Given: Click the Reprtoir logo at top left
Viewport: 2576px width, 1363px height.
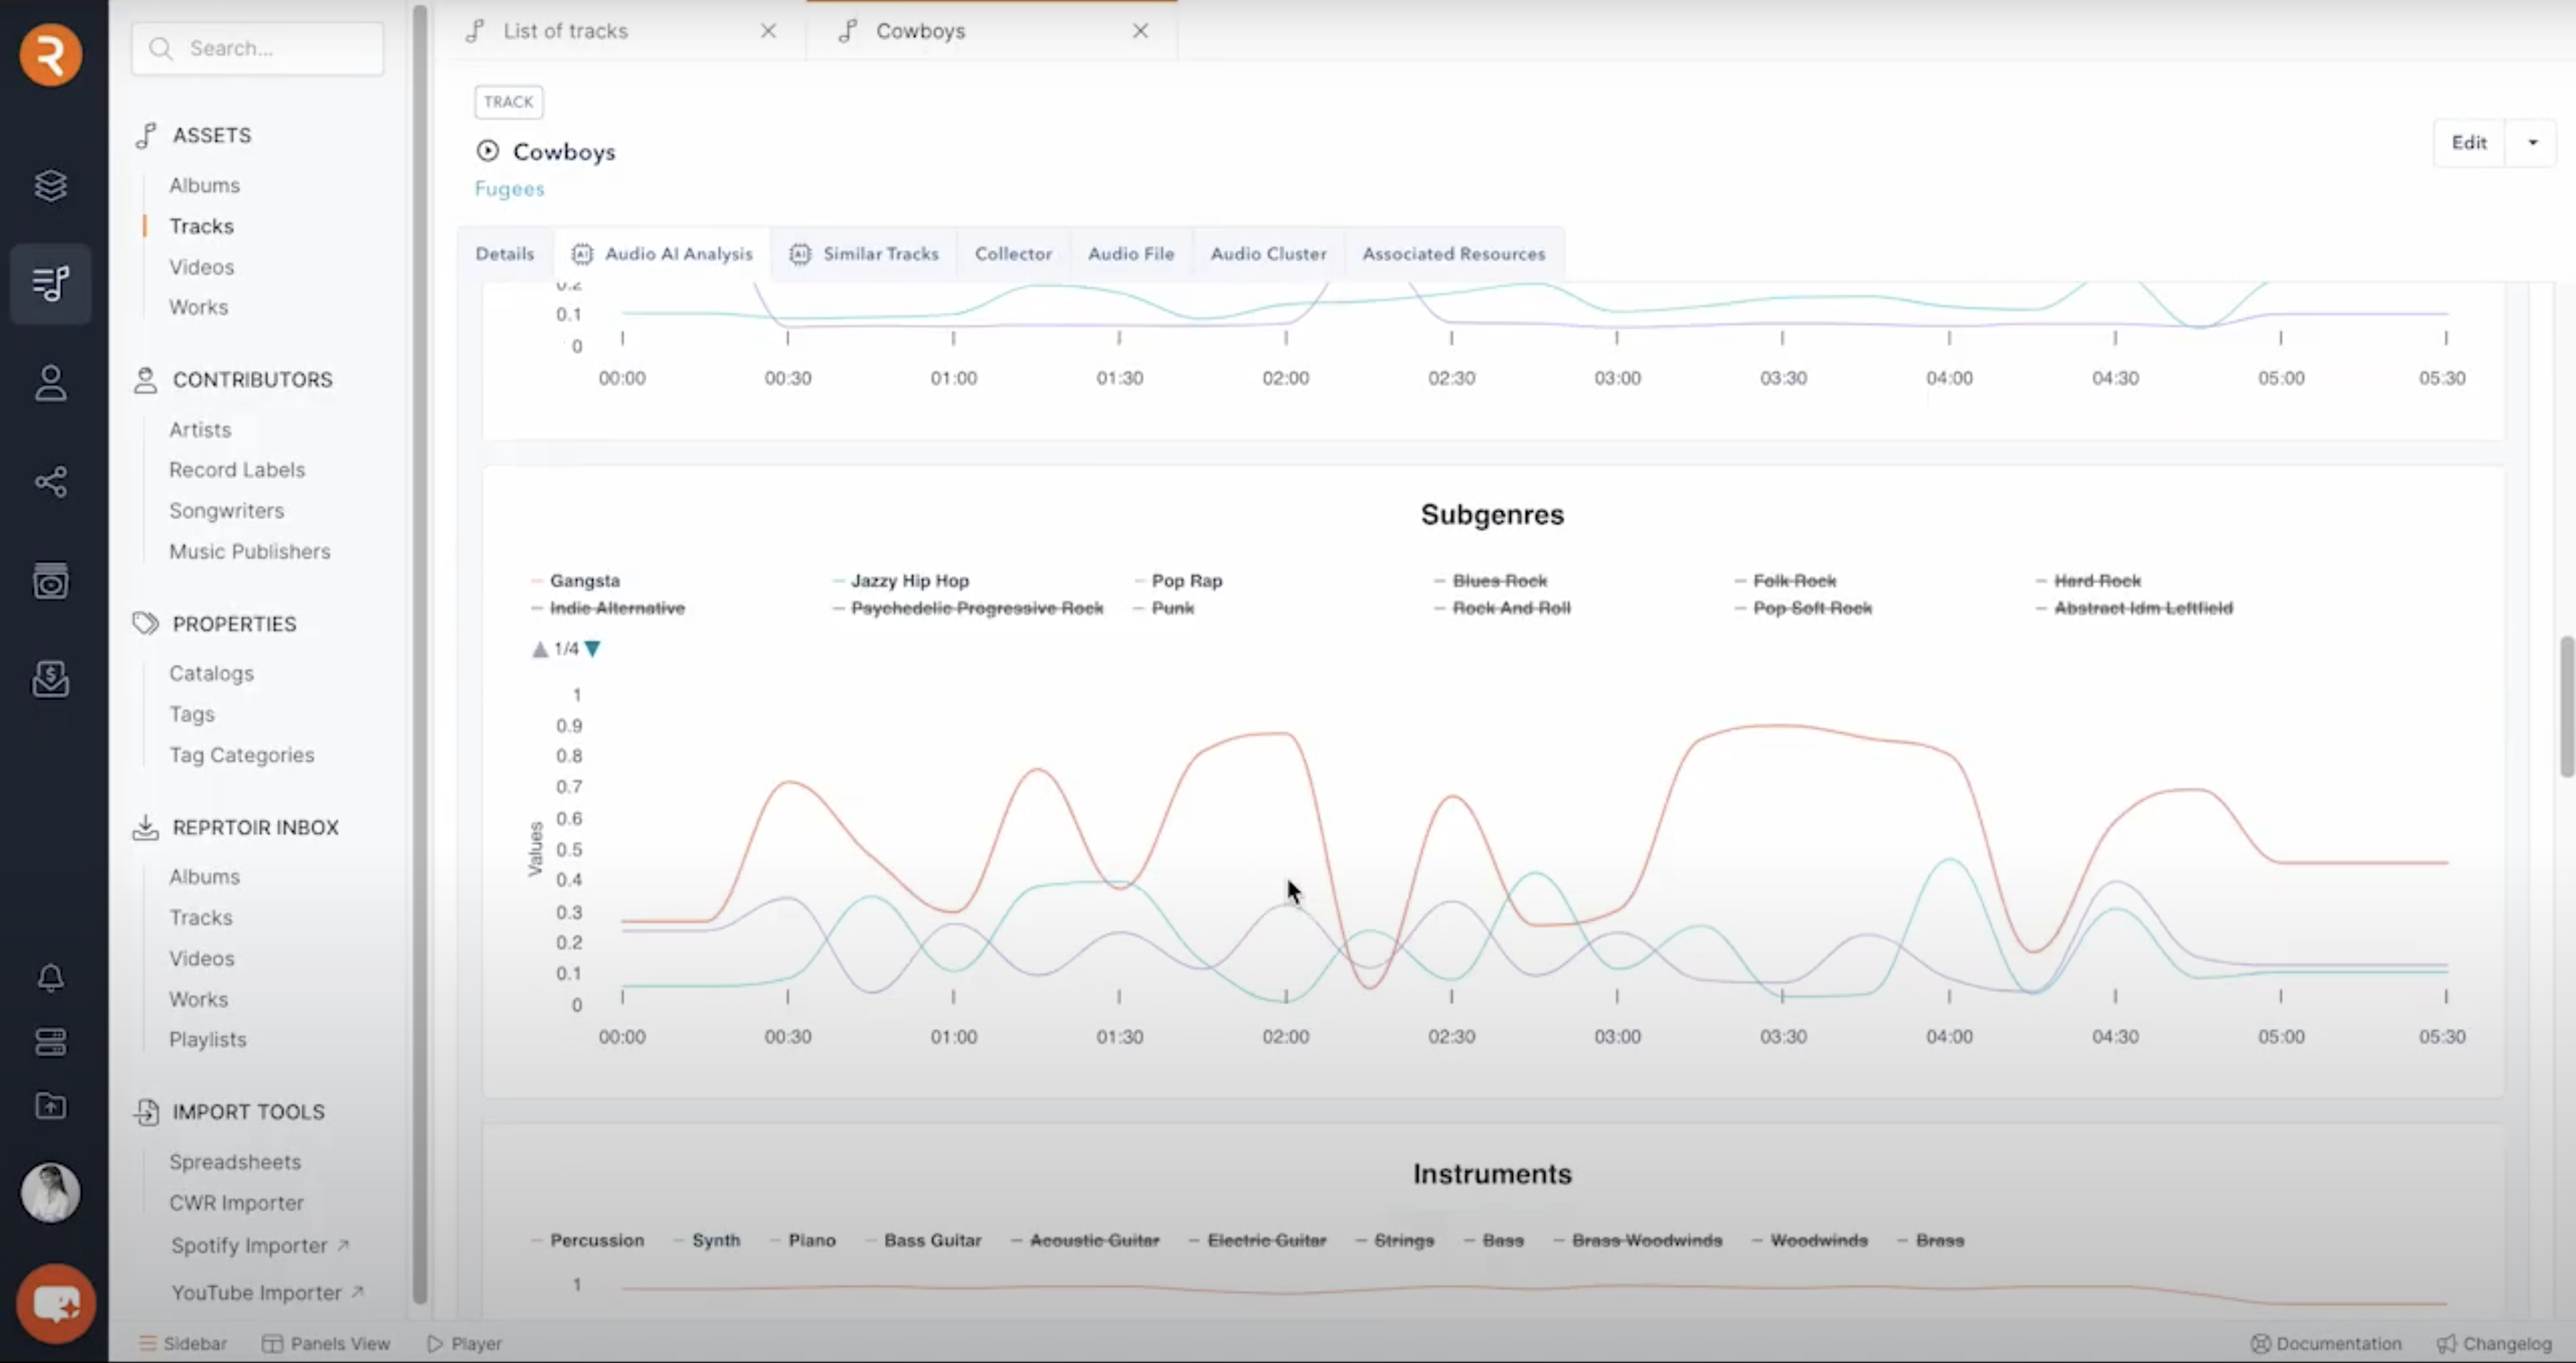Looking at the screenshot, I should 50,55.
